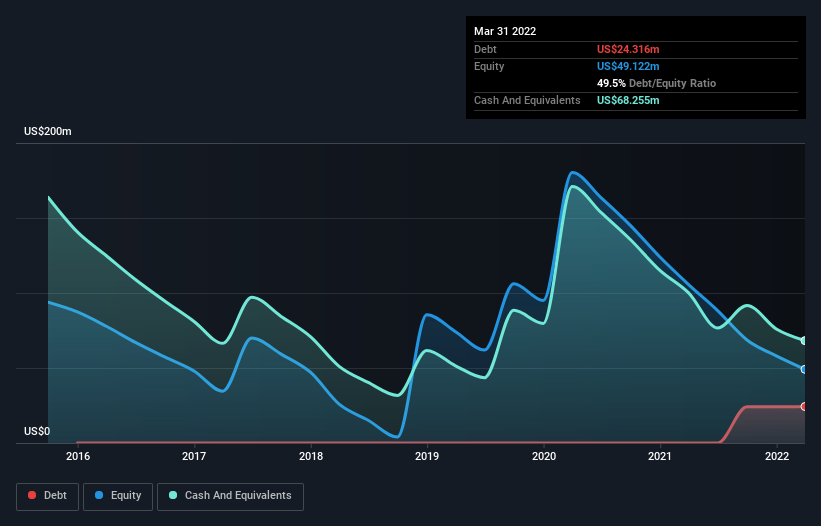Viewport: 821px width, 526px height.
Task: Click the 2022 x-axis label
Action: 777,456
